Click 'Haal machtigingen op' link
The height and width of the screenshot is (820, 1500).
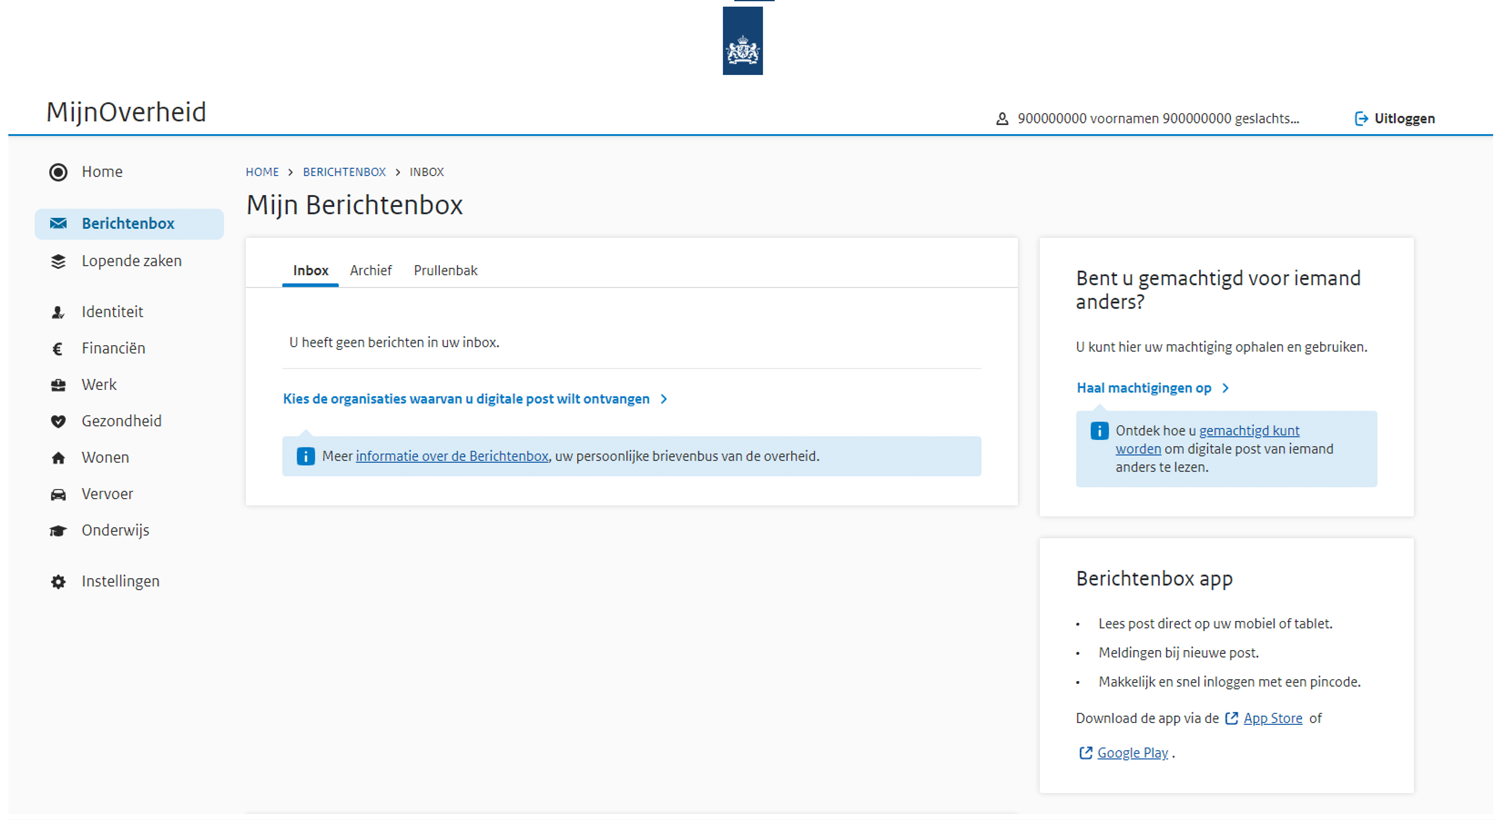[x=1144, y=388]
